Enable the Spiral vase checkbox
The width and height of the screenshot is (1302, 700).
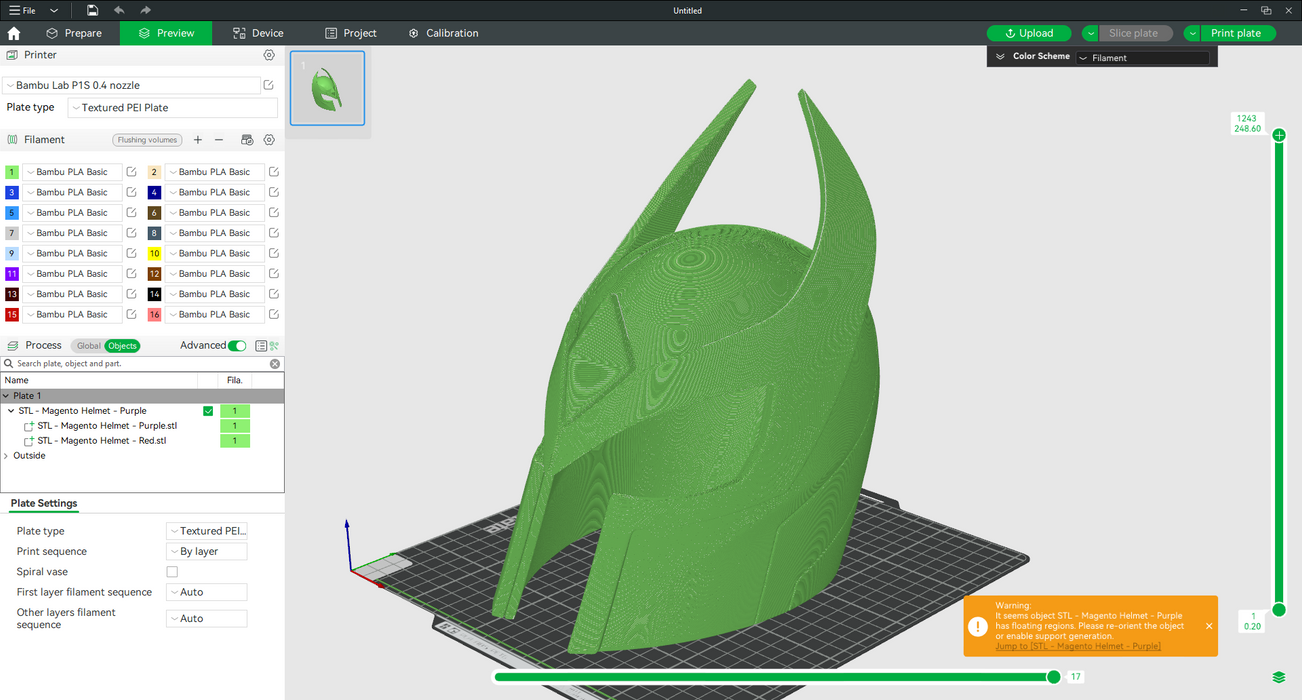coord(172,572)
